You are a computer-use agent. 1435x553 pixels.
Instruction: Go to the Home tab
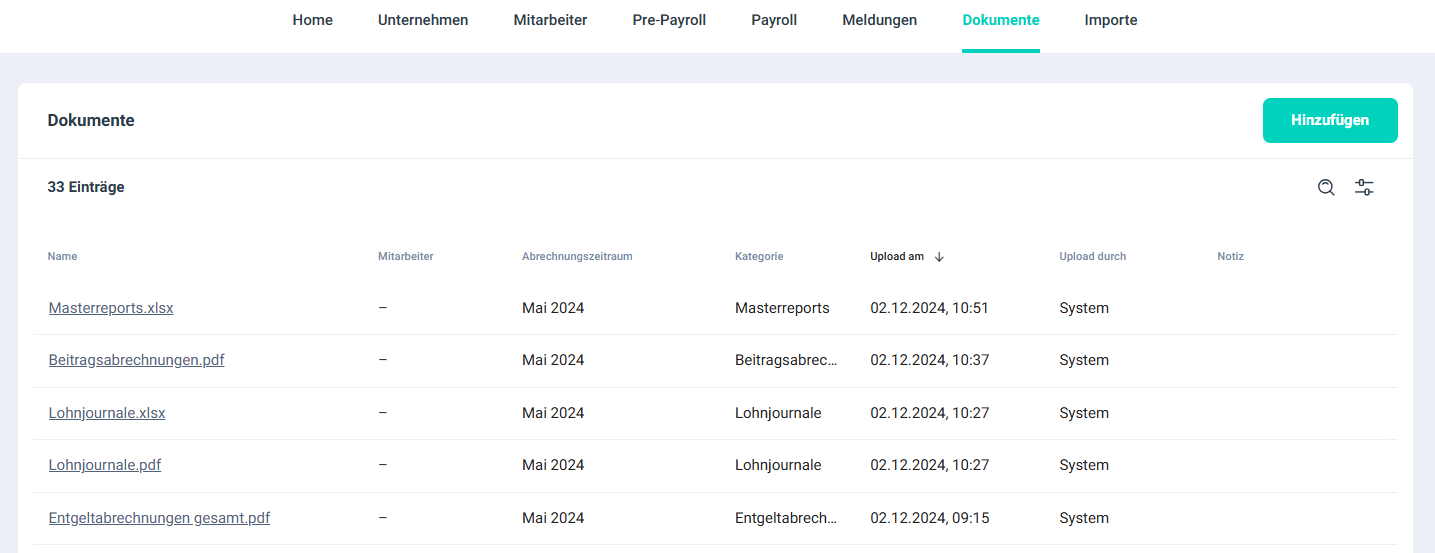(312, 20)
